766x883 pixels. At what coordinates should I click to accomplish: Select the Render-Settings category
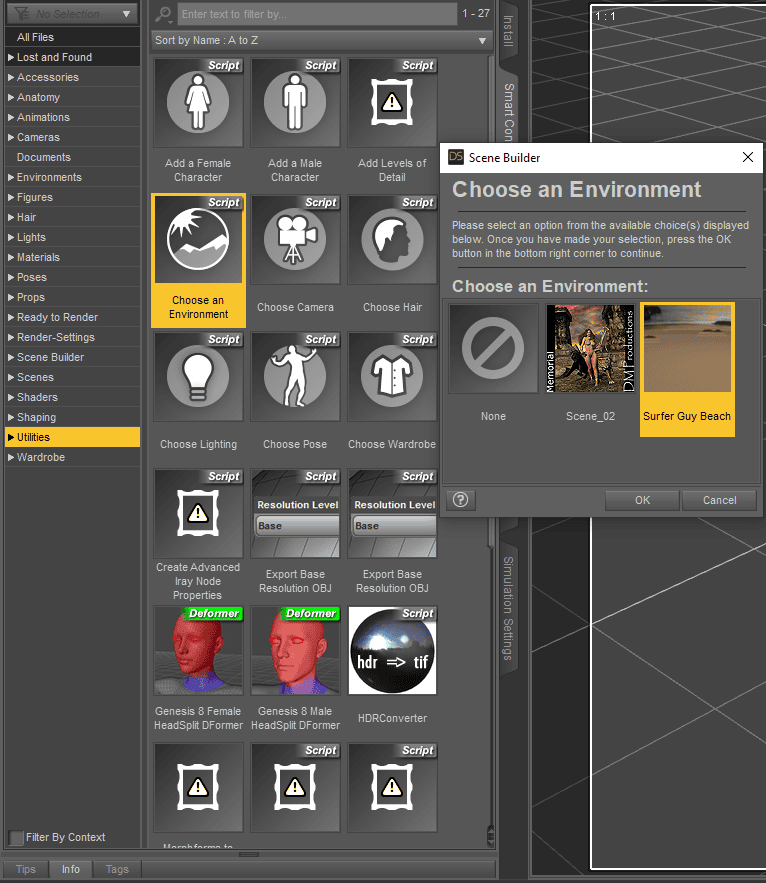pos(72,337)
